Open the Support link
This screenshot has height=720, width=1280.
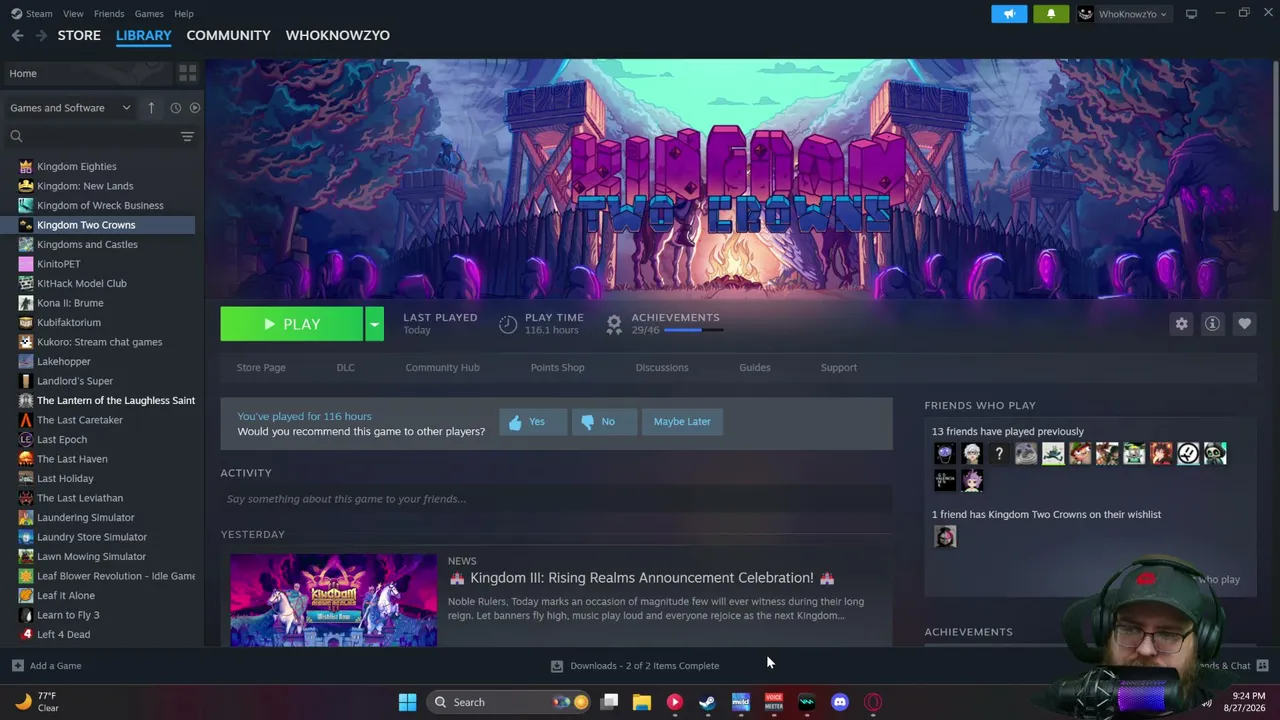point(839,367)
